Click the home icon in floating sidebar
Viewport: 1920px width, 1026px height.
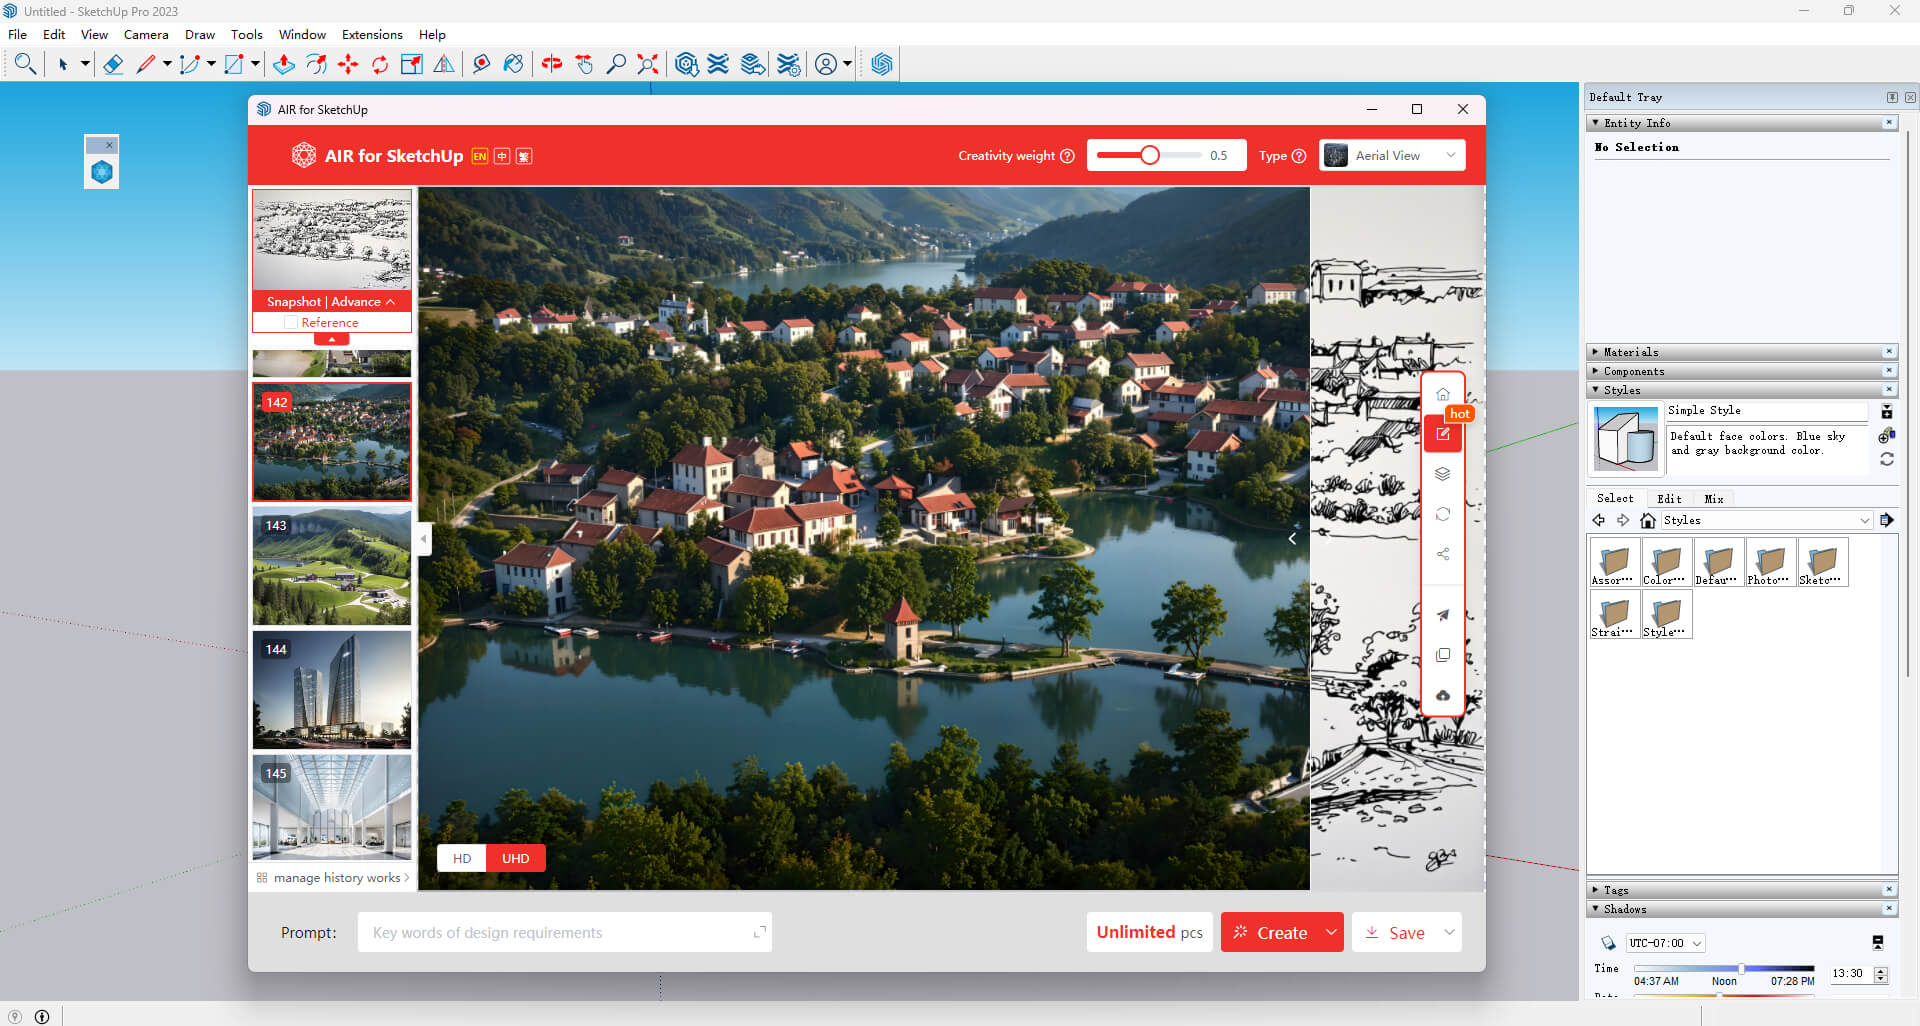click(1443, 394)
